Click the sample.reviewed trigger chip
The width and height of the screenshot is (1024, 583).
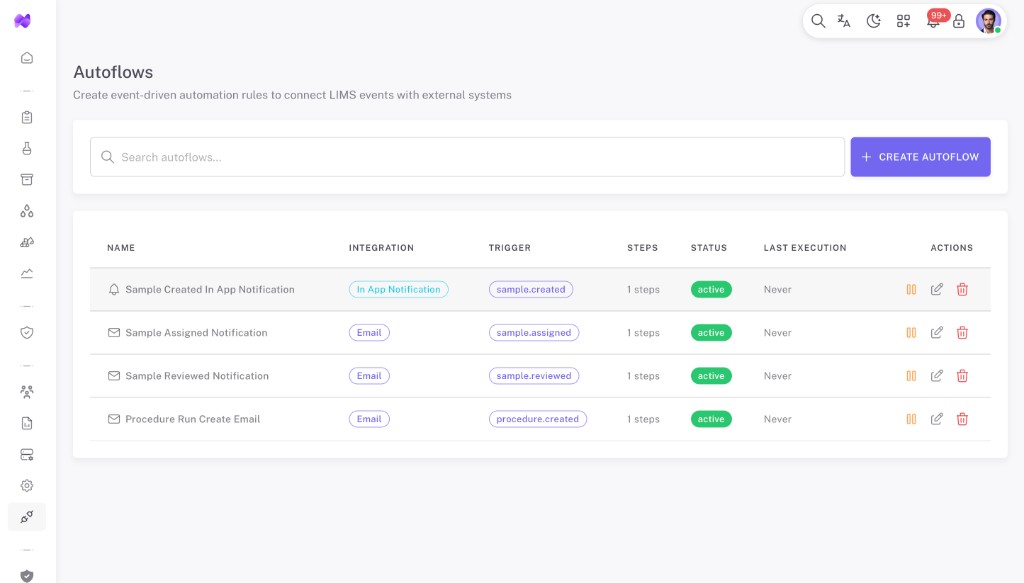coord(534,375)
